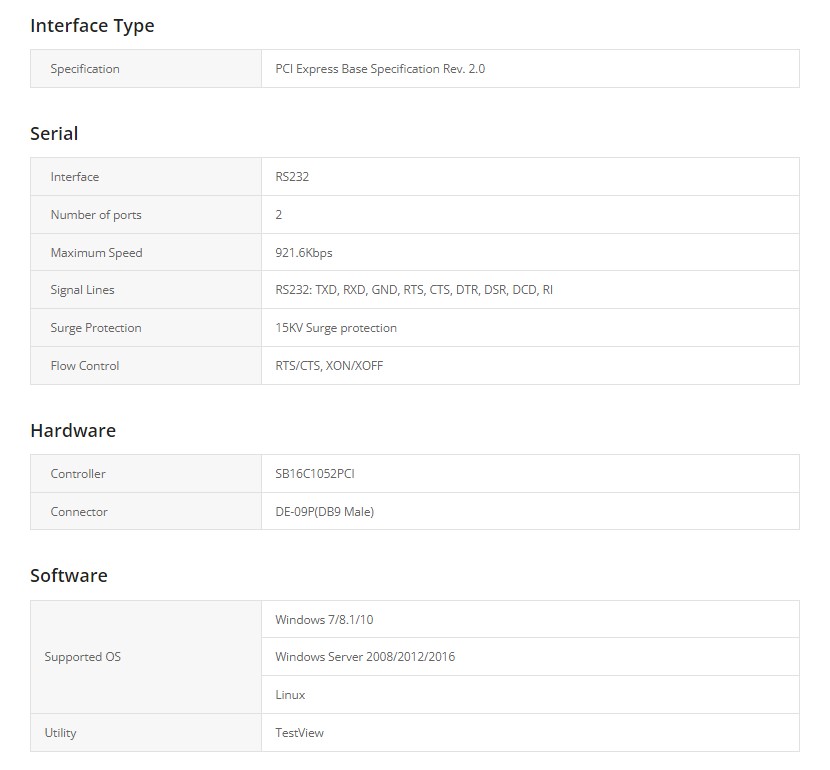Screen dimensions: 830x770
Task: Click the RS232 interface value cell
Action: point(292,177)
